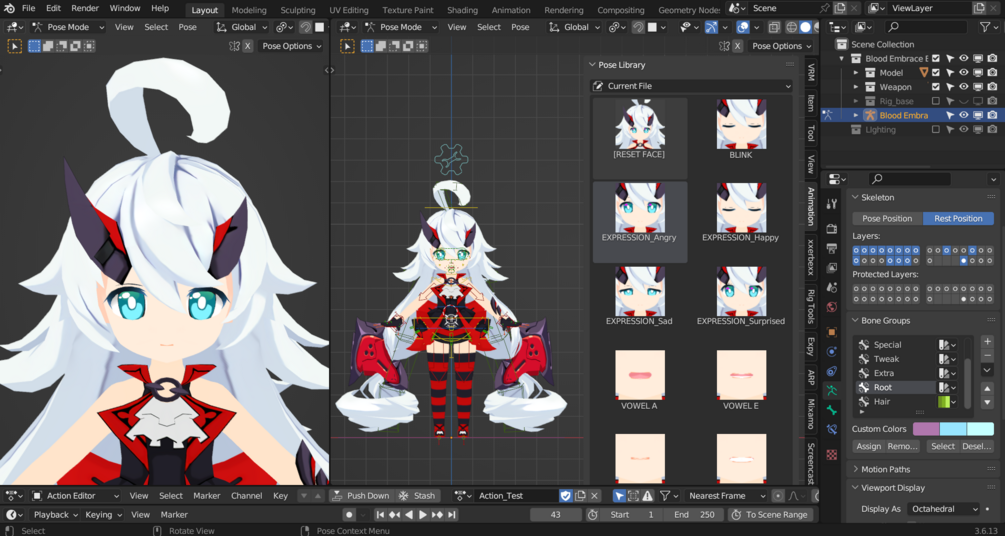Click the fake user shield icon for Action_Test
Image resolution: width=1005 pixels, height=536 pixels.
[x=565, y=496]
